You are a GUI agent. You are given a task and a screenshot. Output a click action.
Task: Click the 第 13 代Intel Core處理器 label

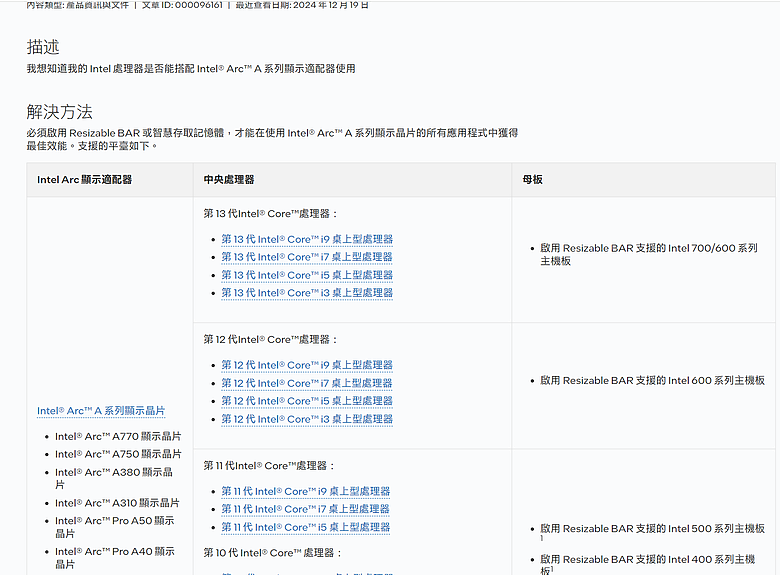pos(271,214)
